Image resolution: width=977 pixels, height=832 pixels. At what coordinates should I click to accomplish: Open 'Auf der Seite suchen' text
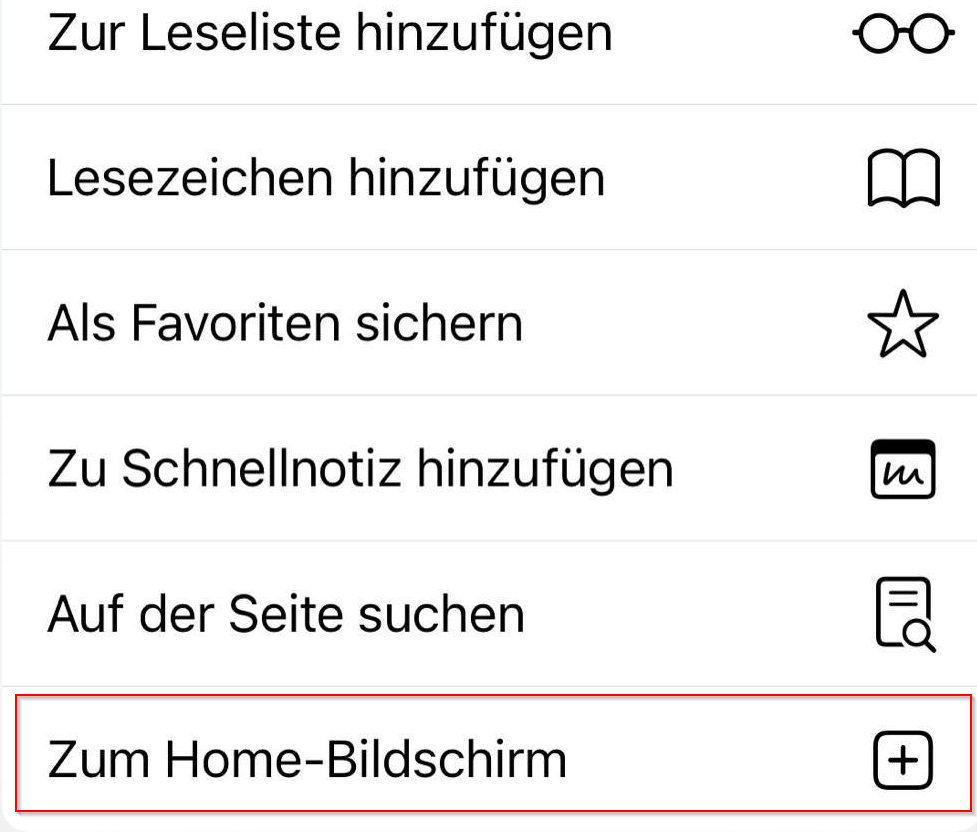point(286,615)
